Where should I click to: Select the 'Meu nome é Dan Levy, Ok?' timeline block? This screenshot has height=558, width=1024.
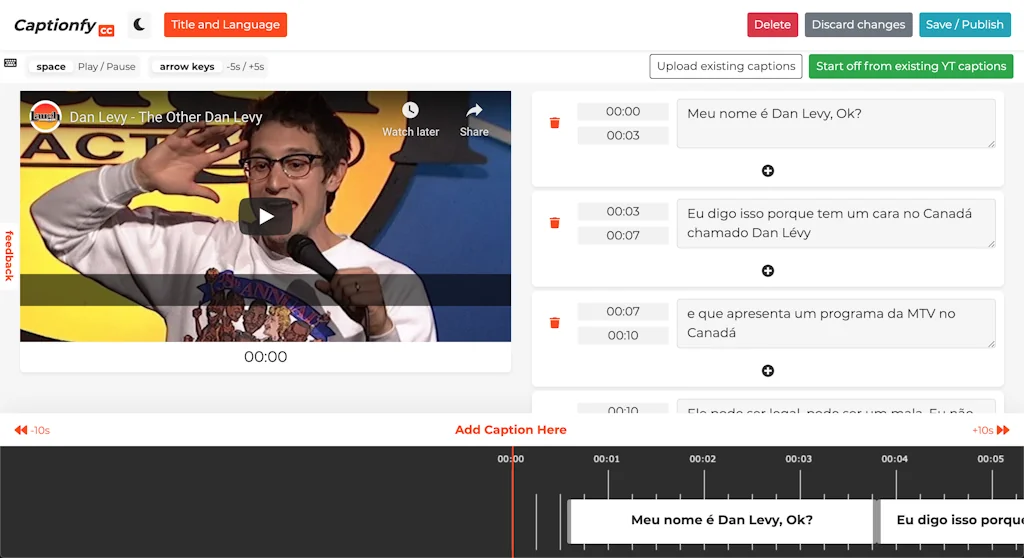[722, 521]
